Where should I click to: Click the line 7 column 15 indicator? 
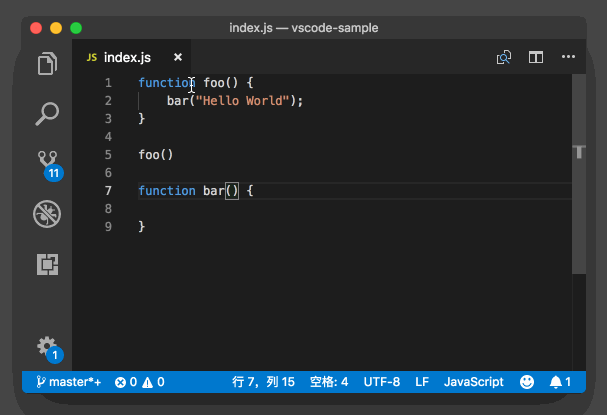[x=263, y=382]
